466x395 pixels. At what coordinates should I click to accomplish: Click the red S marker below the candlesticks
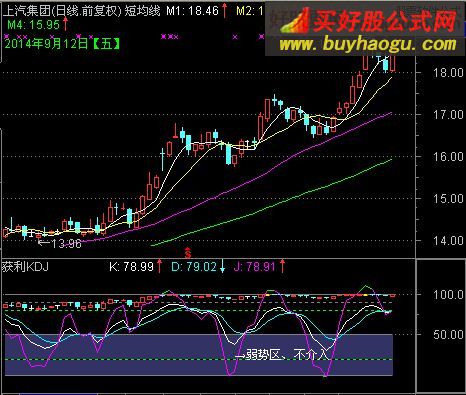[188, 253]
